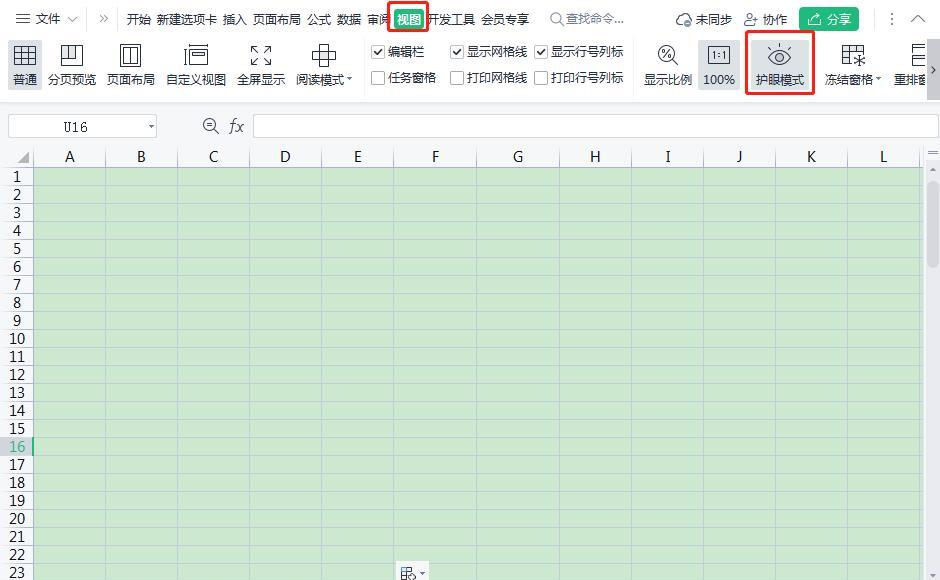Screen dimensions: 940x580
Task: Toggle 护眼模式 eye protection mode
Action: (x=779, y=65)
